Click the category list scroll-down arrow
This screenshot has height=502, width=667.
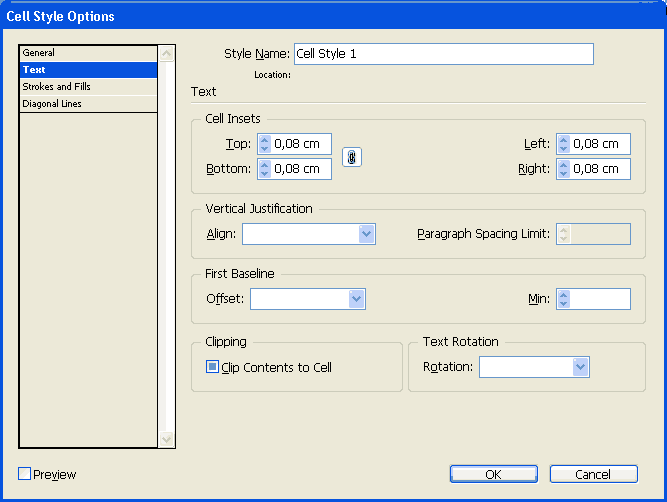[166, 439]
